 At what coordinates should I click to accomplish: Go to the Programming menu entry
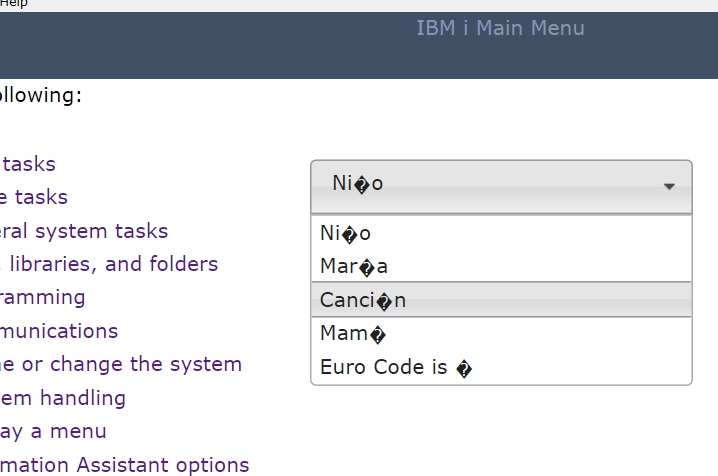[43, 297]
